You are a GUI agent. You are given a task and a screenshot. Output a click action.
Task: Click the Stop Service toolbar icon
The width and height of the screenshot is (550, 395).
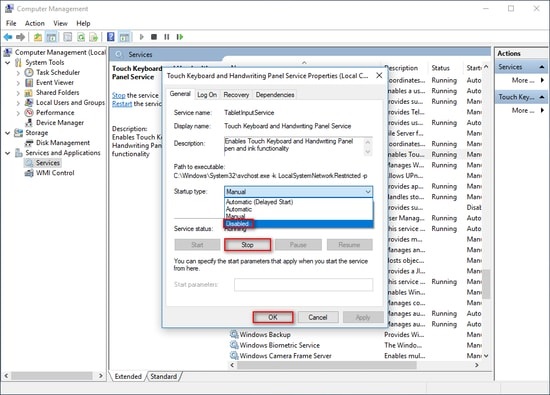tap(154, 37)
